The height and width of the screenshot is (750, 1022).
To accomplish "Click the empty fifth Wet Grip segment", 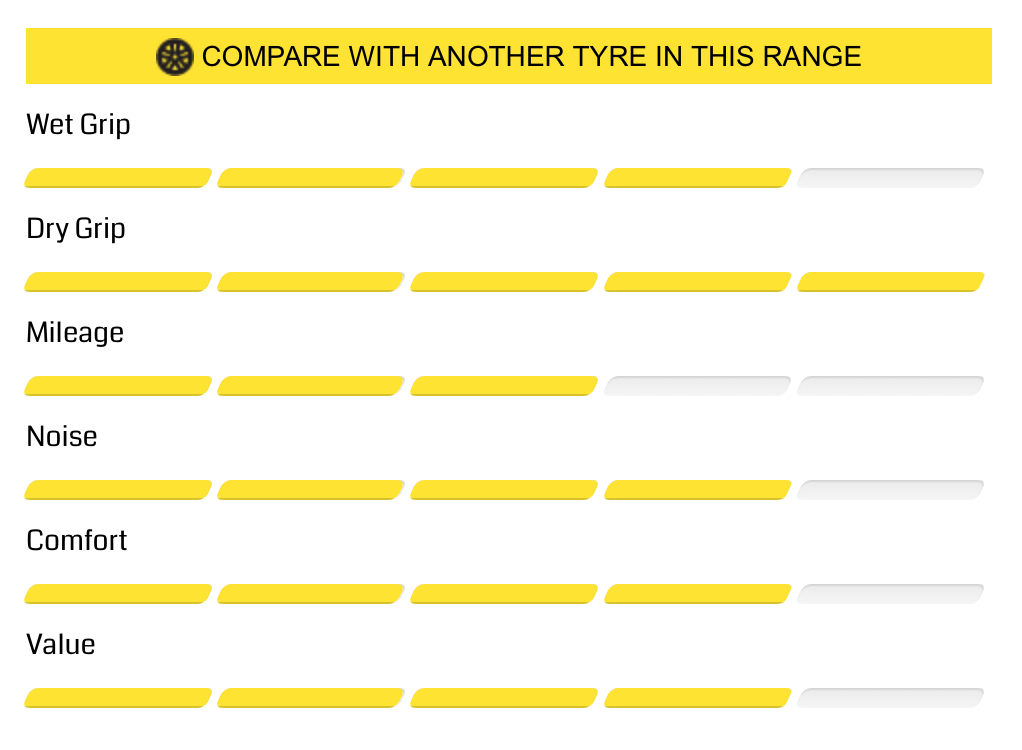I will 890,178.
